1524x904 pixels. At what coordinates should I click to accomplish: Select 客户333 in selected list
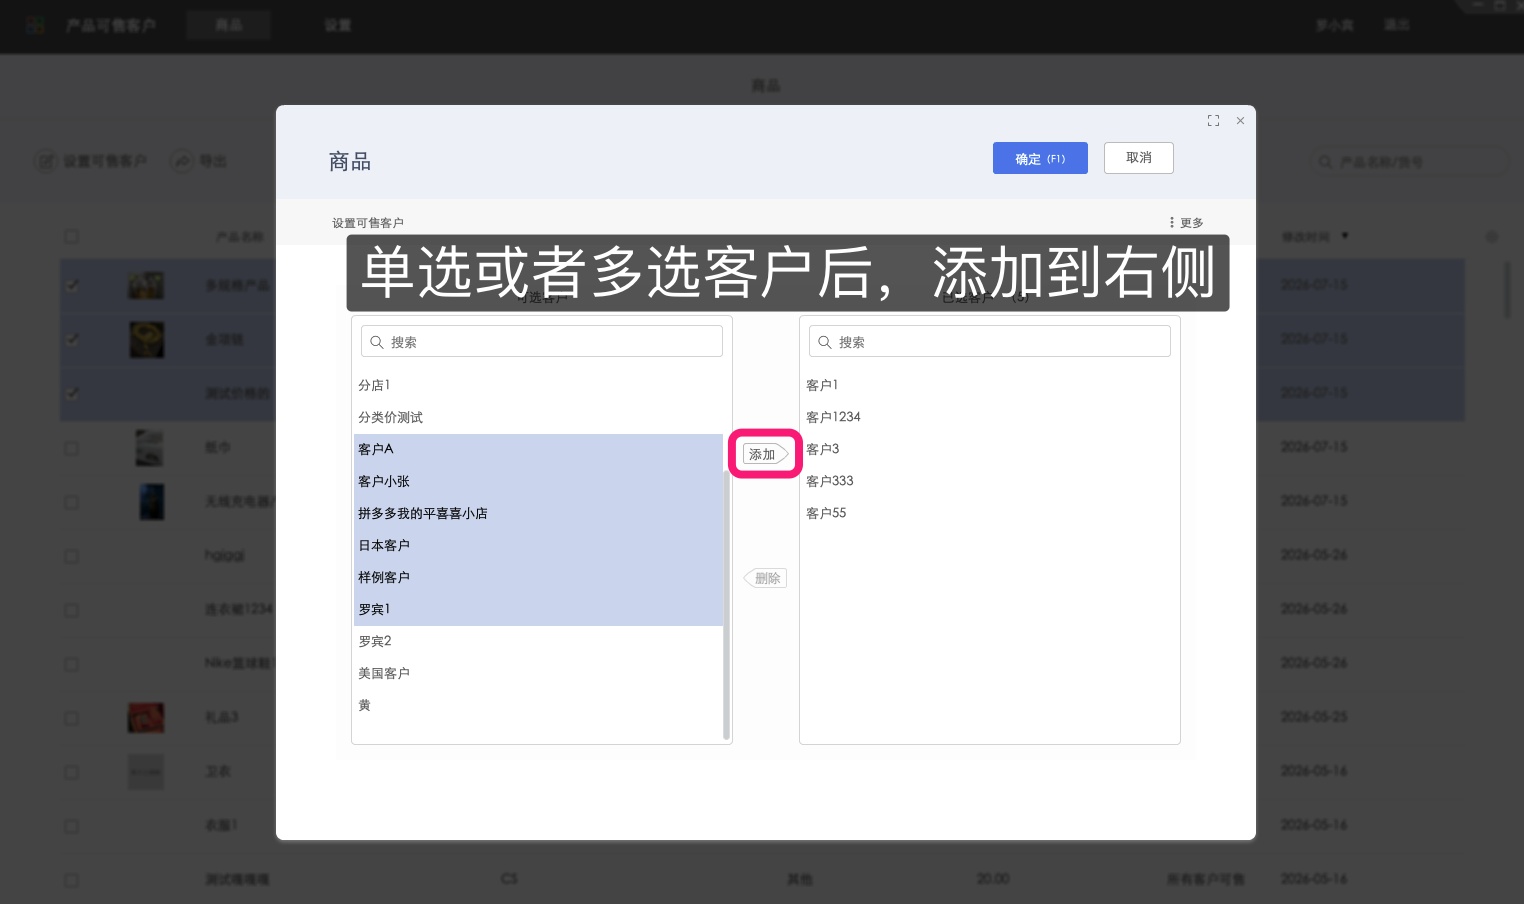point(990,481)
